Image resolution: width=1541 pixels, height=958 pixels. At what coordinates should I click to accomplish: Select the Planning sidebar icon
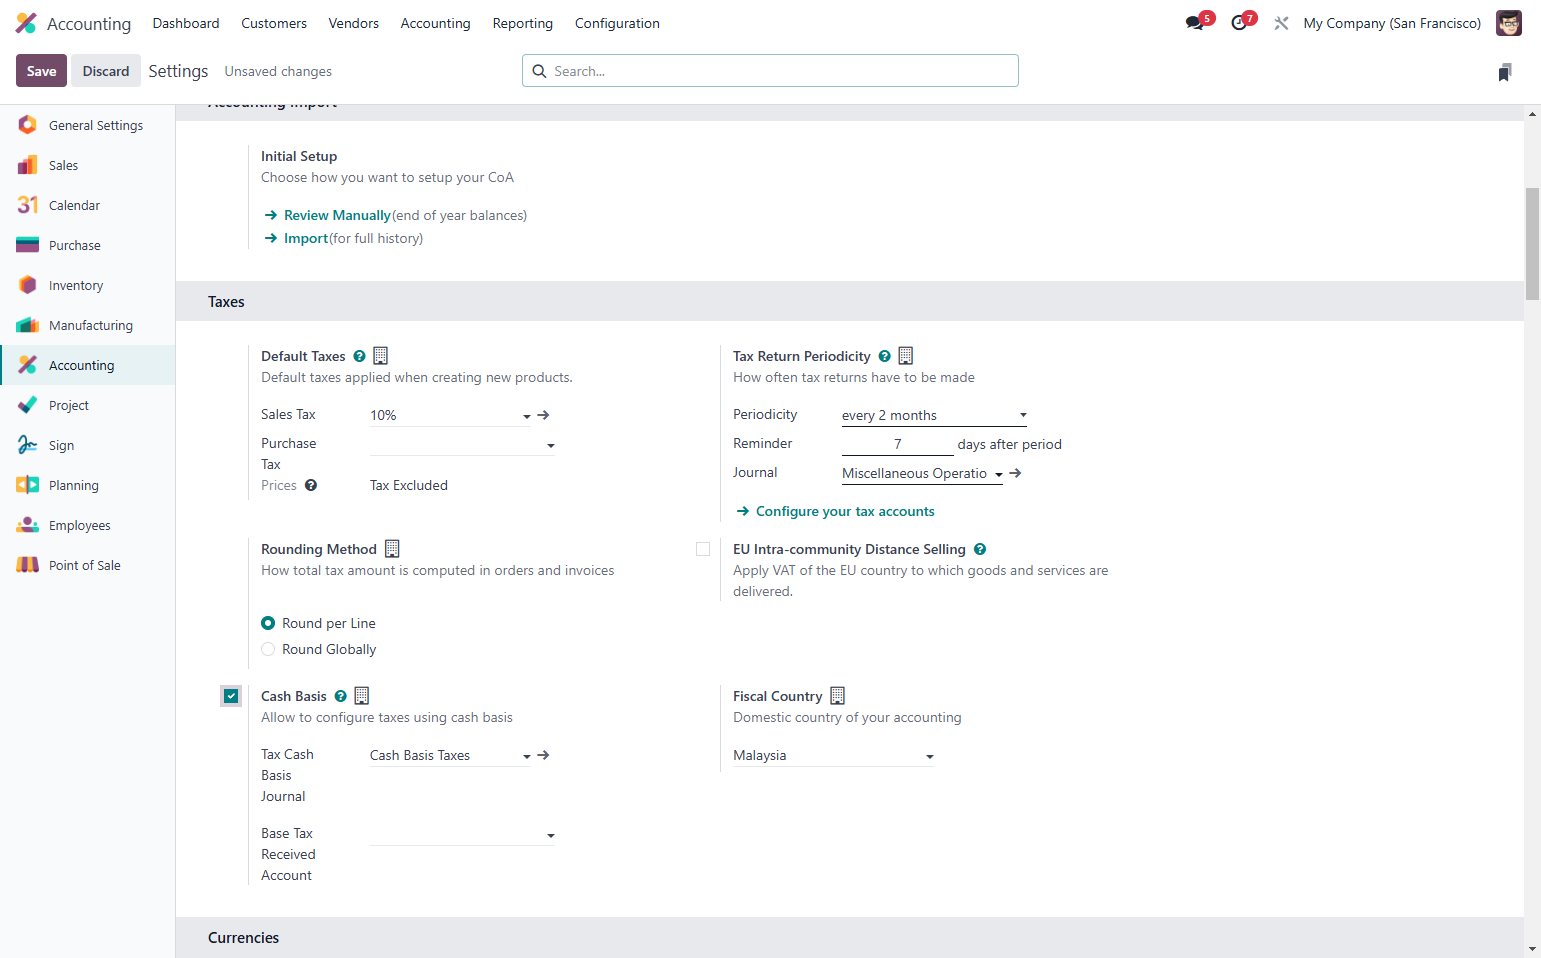28,485
